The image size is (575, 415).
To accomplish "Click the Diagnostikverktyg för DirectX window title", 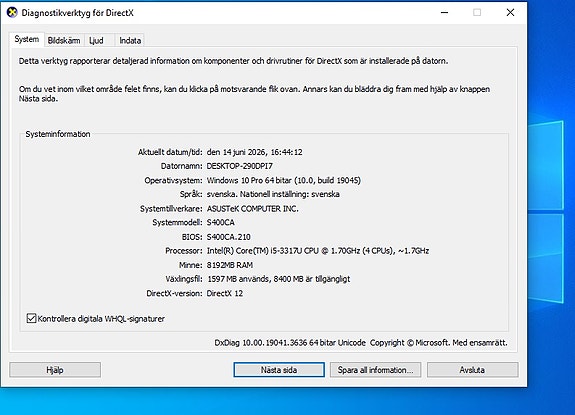I will click(77, 13).
